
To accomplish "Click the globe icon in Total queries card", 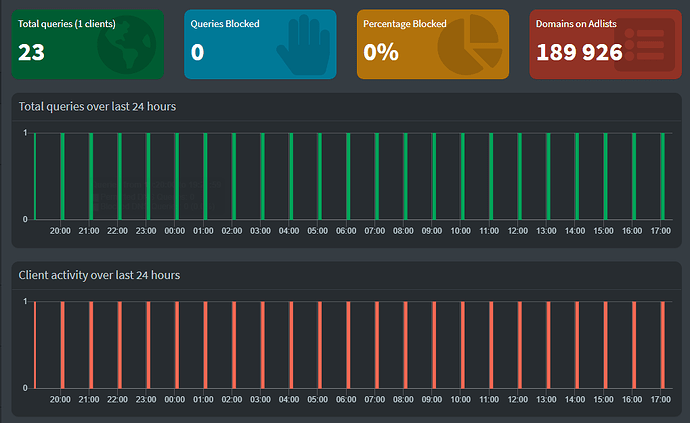I will [x=127, y=44].
